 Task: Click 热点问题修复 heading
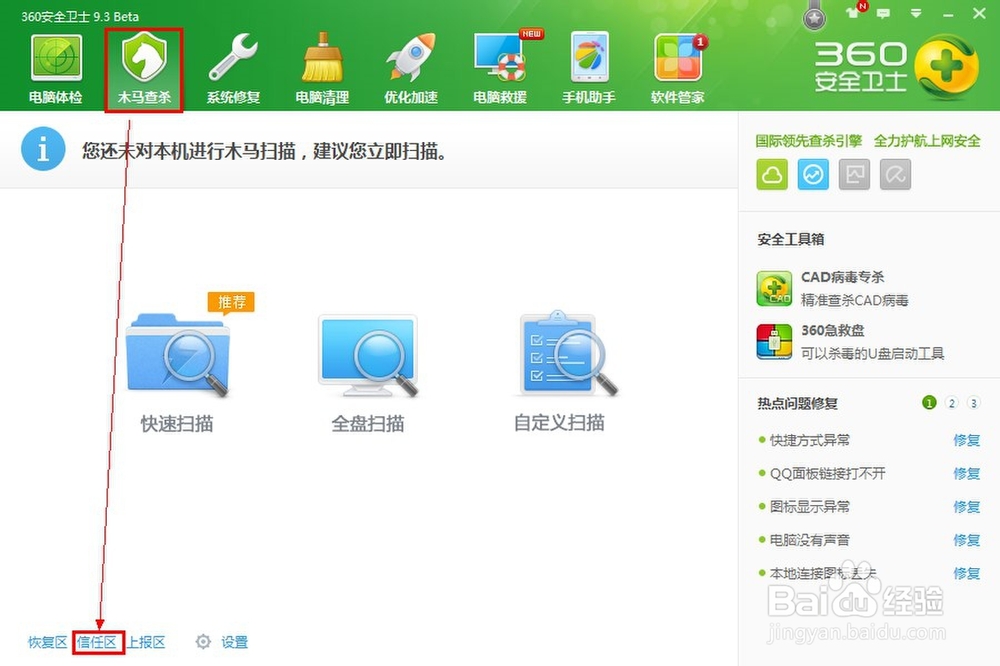(798, 403)
